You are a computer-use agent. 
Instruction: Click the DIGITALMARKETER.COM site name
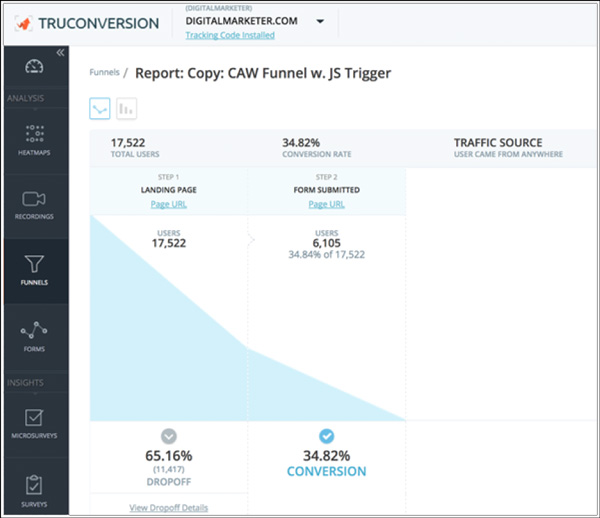coord(241,21)
